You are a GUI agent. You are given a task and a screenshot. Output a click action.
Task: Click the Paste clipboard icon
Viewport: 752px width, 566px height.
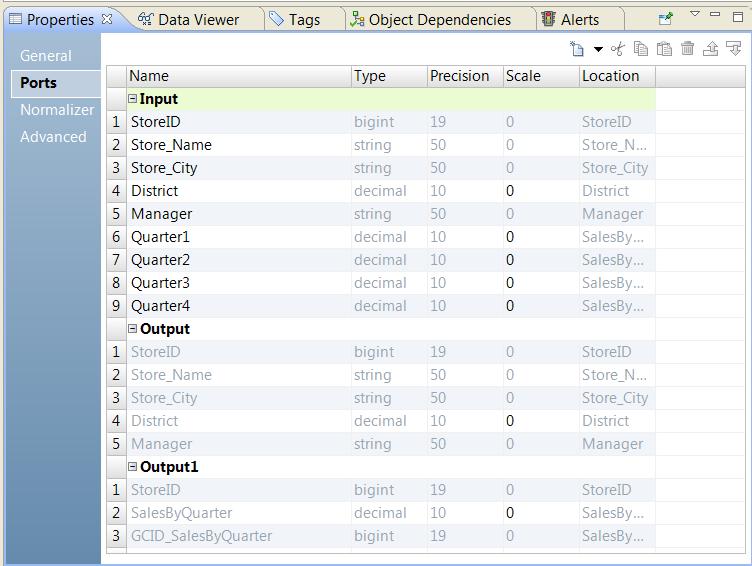tap(664, 48)
